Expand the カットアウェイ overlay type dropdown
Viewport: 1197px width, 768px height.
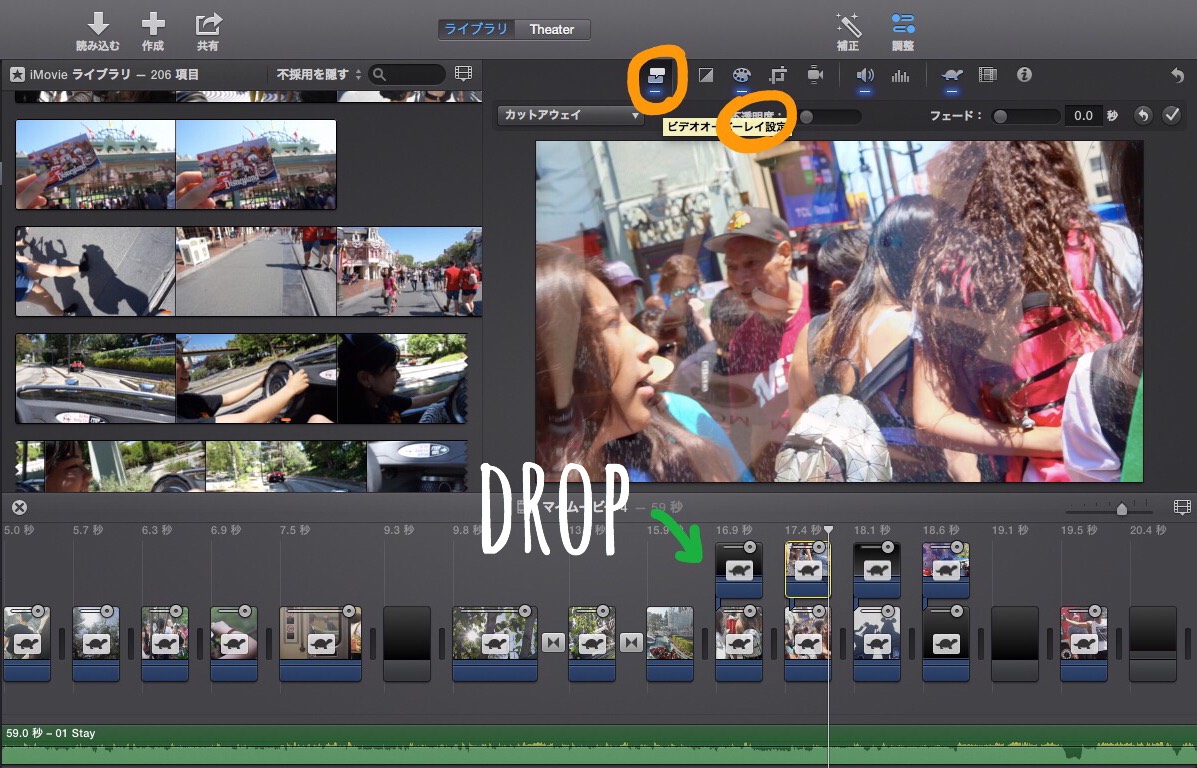tap(572, 116)
